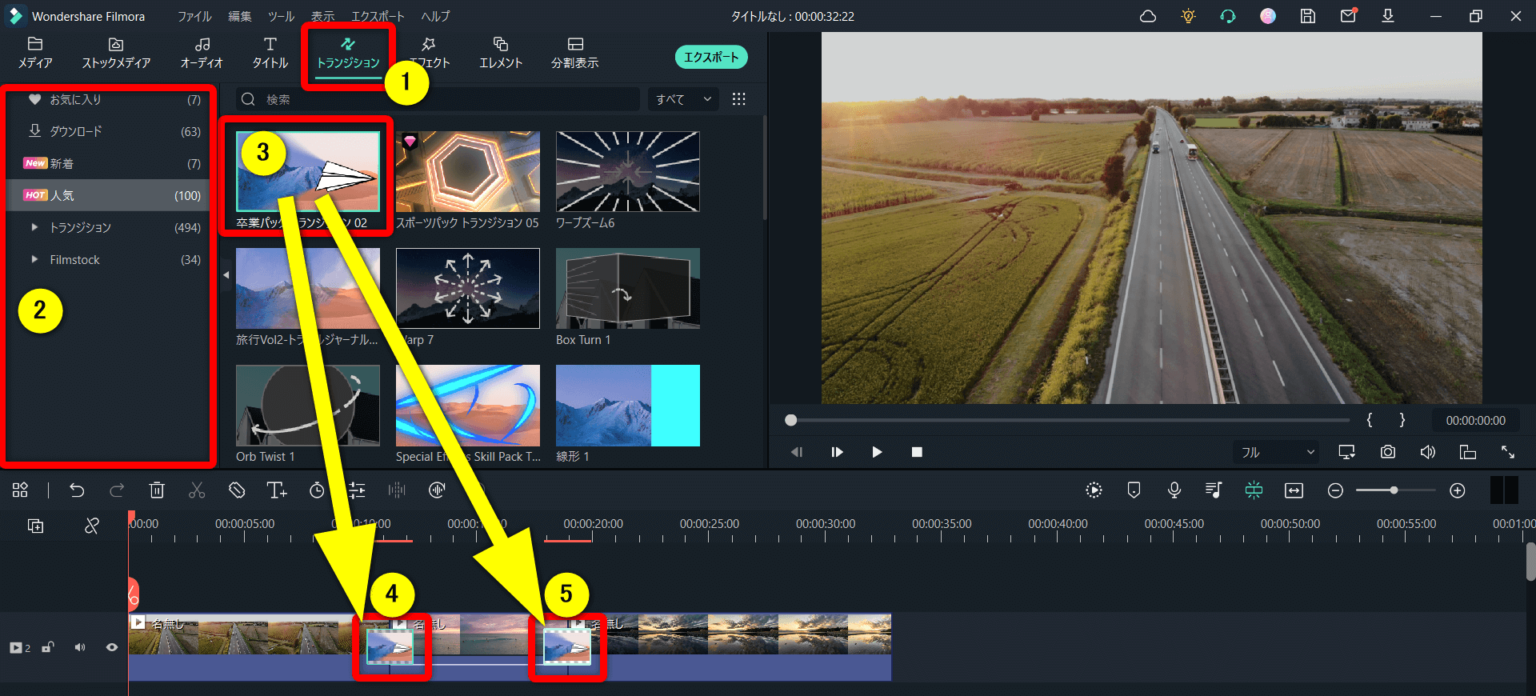Mute the track with the speaker icon
The image size is (1536, 696).
pyautogui.click(x=80, y=647)
